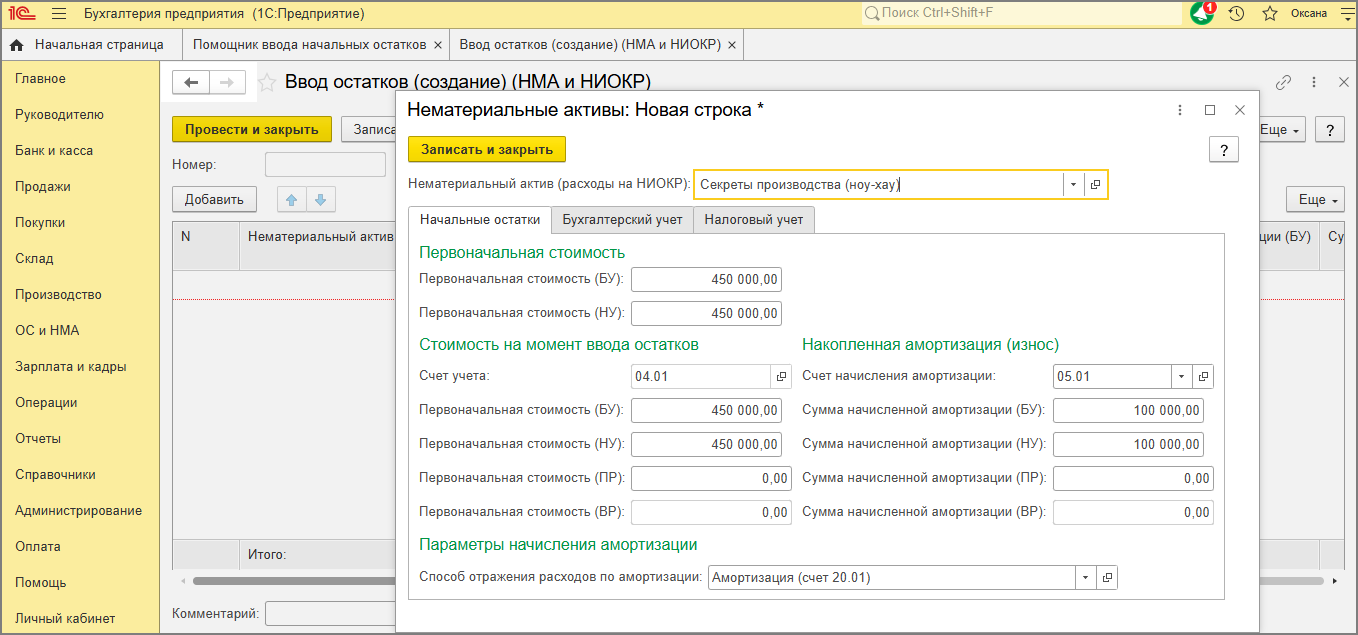Open Зарплата и кадры section

(x=71, y=367)
